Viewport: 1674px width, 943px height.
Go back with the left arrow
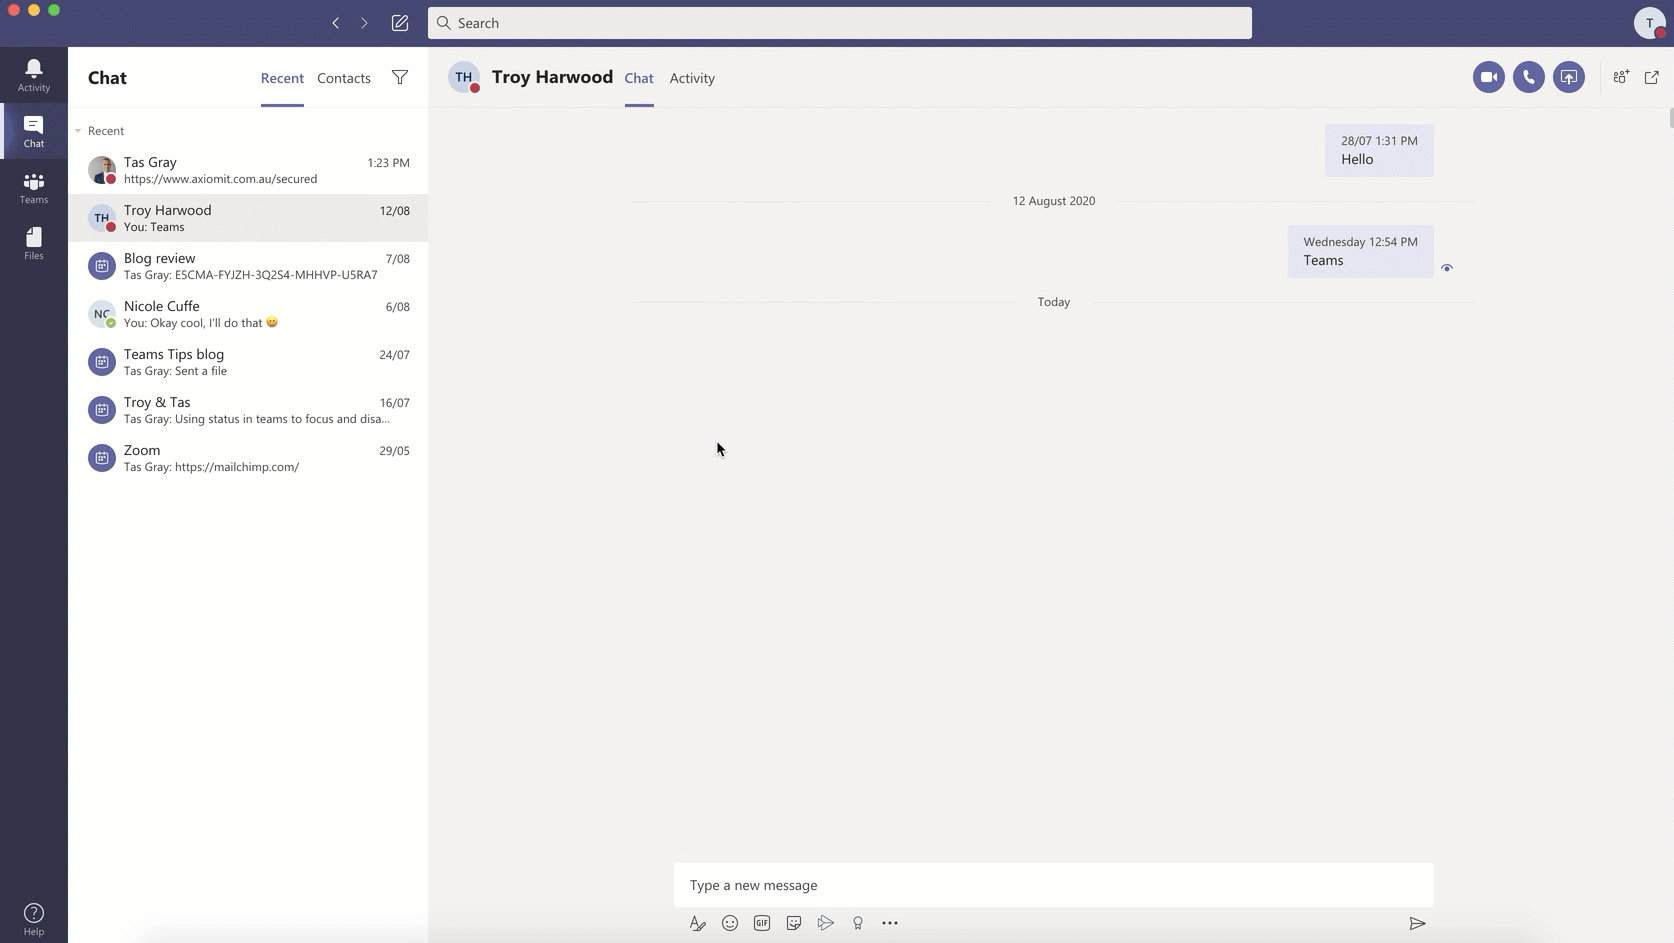tap(336, 23)
